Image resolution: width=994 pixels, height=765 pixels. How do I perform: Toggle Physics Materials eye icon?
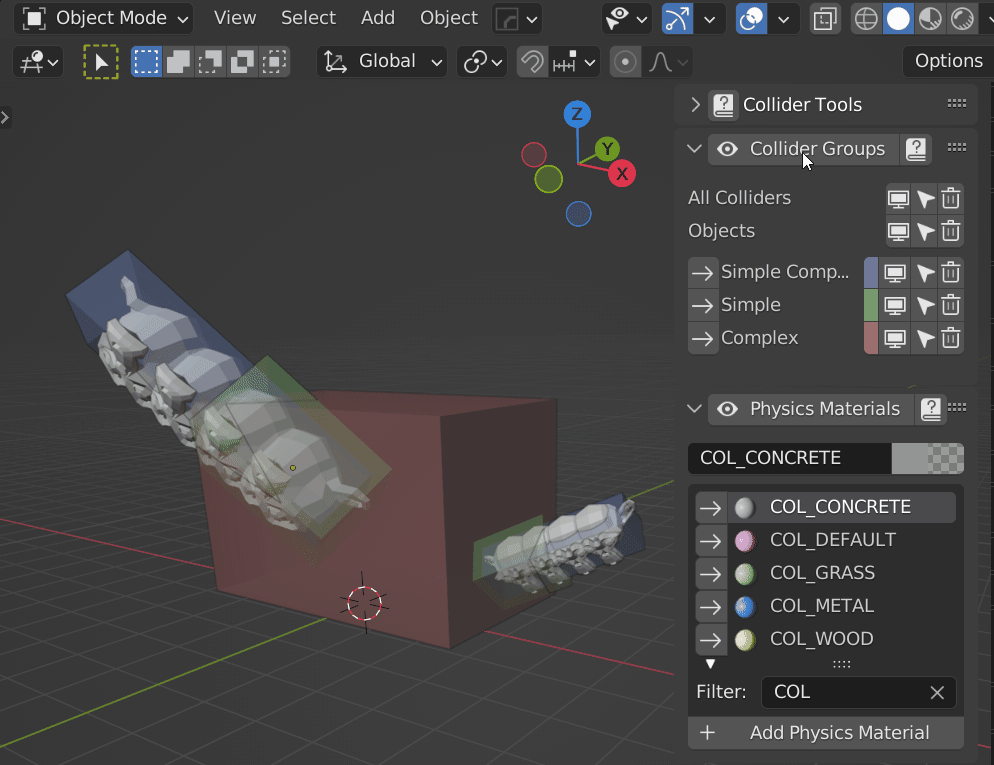pos(727,408)
